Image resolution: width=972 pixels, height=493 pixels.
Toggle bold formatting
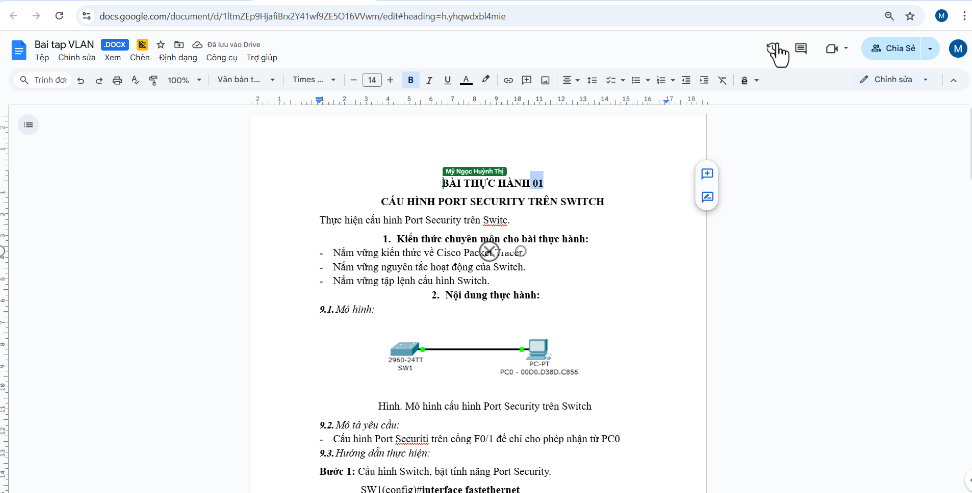pyautogui.click(x=410, y=80)
